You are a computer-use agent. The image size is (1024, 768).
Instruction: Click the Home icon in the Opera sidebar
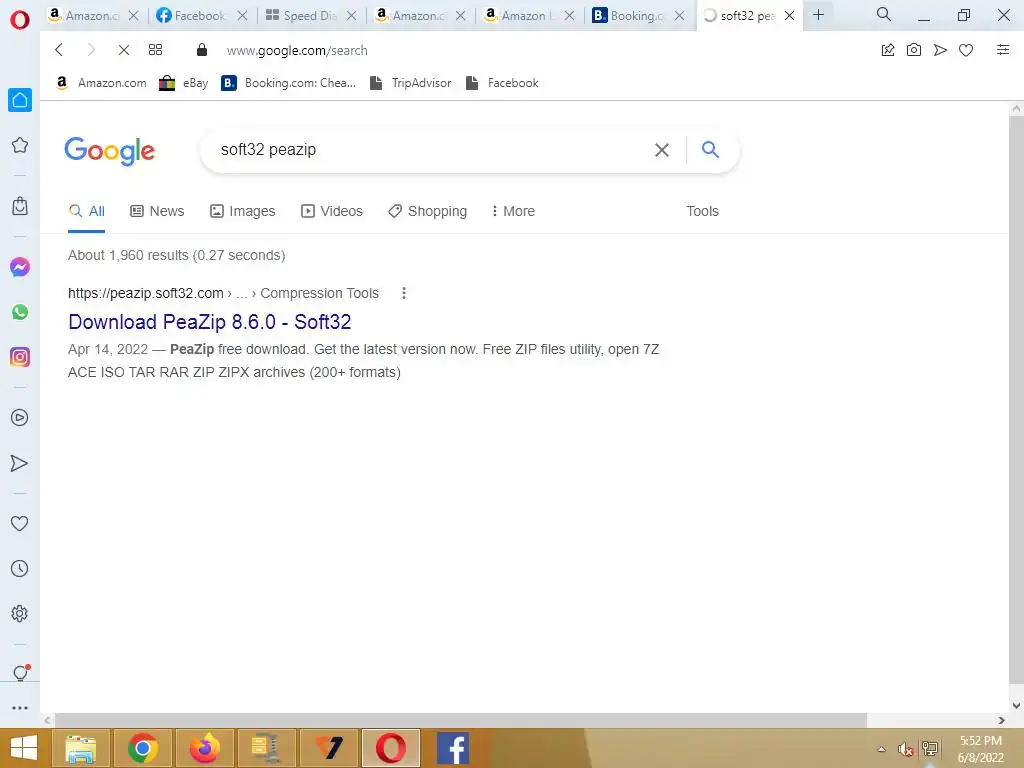pyautogui.click(x=20, y=100)
